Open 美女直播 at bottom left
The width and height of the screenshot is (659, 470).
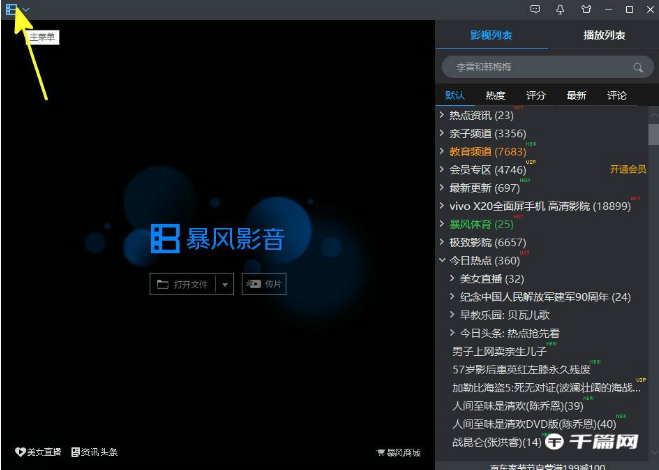38,452
